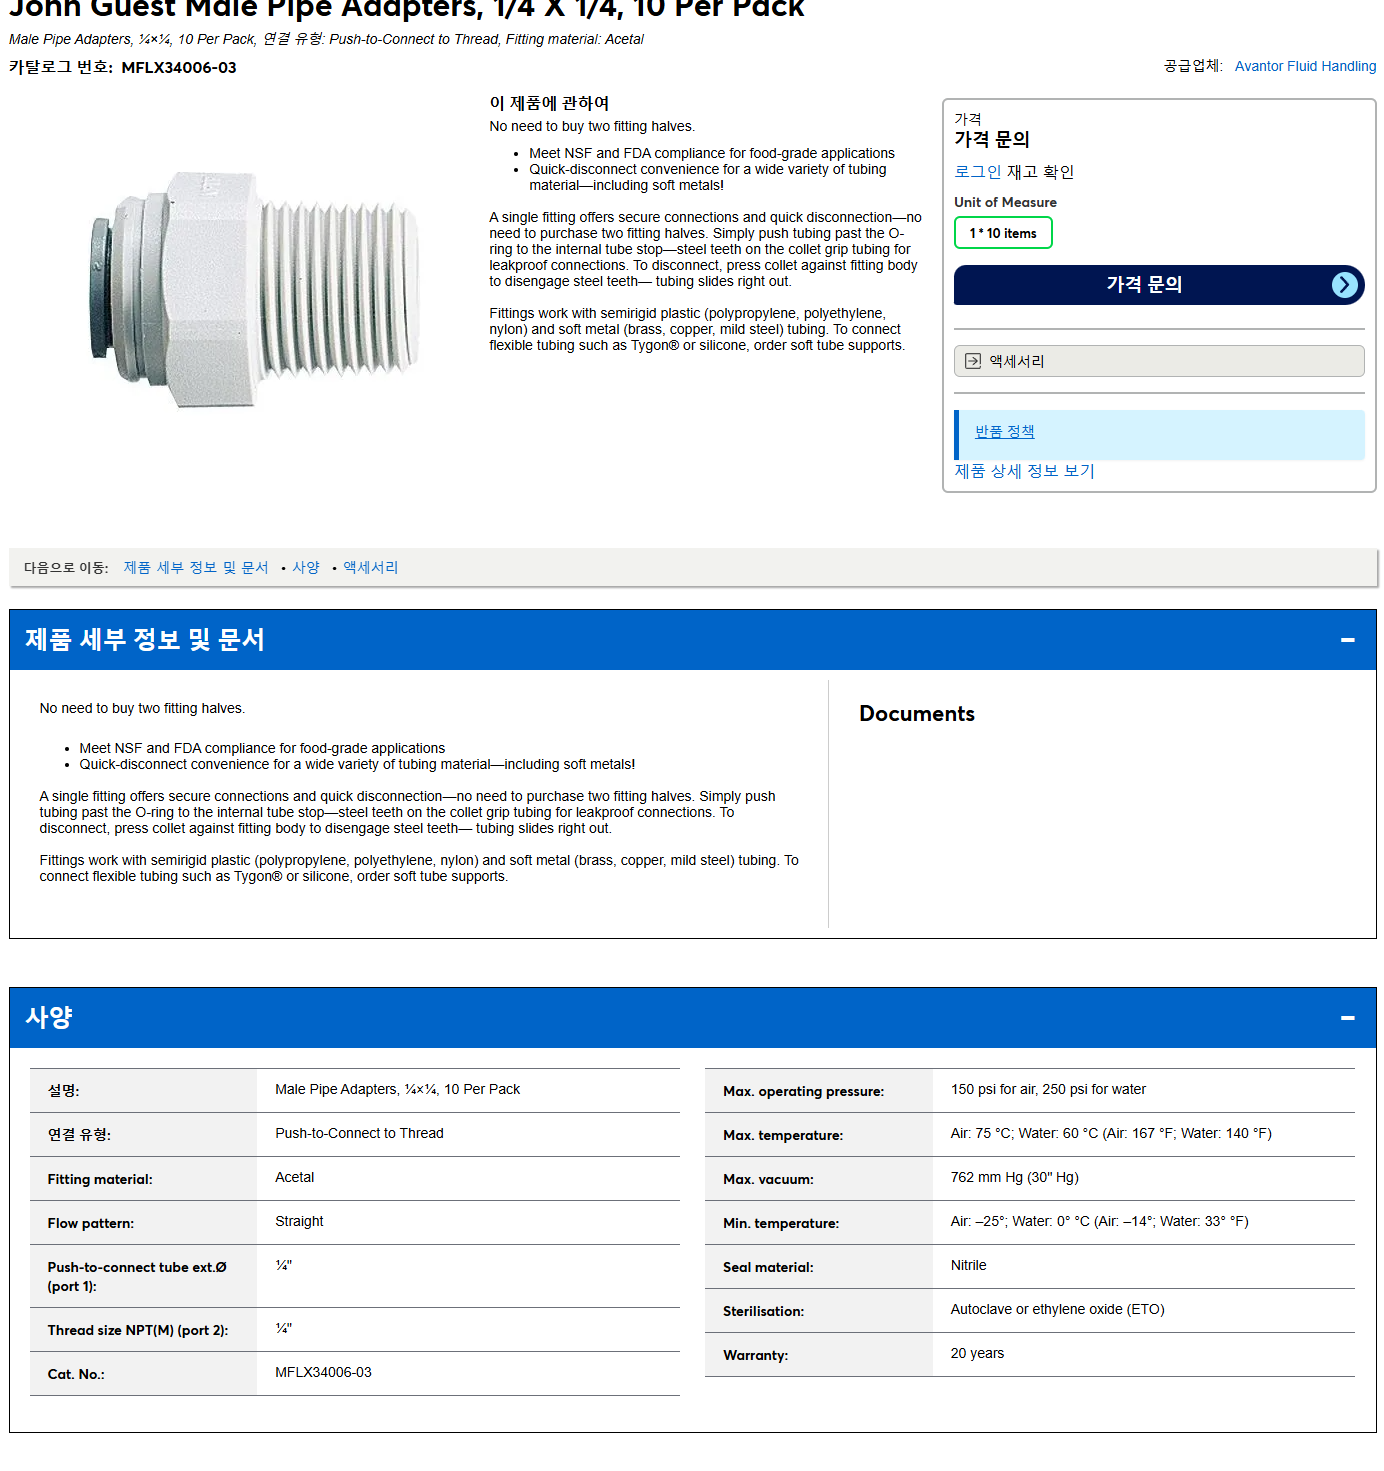Viewport: 1384px width, 1471px height.
Task: Click MFLX34006-03 value in specs table
Action: pyautogui.click(x=323, y=1372)
